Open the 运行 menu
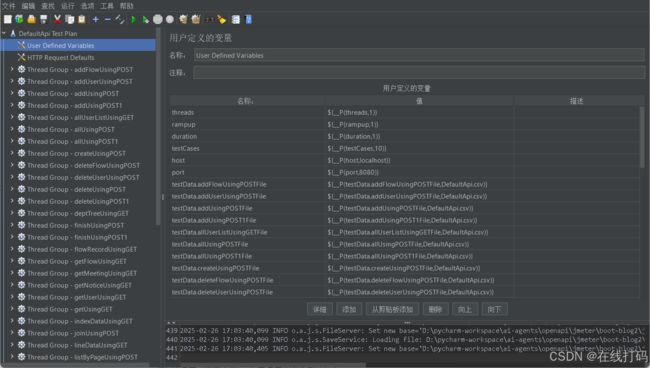The width and height of the screenshot is (650, 368). 68,6
